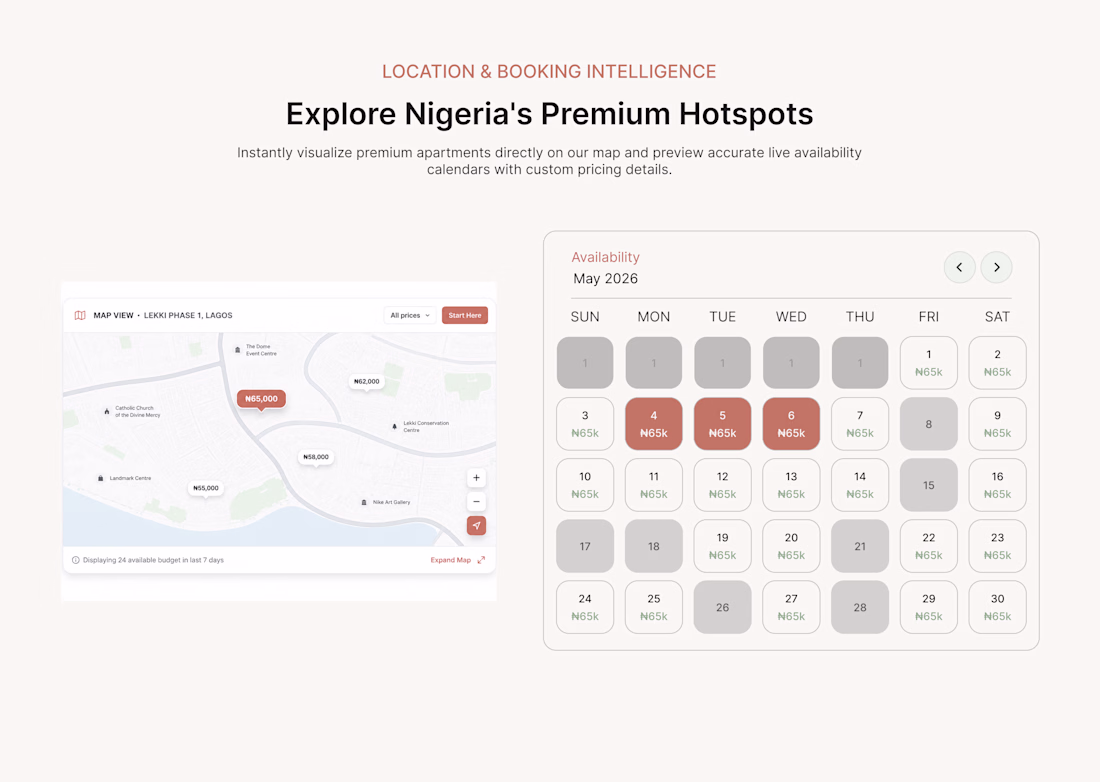Image resolution: width=1100 pixels, height=782 pixels.
Task: Select May 19 on the calendar
Action: (x=723, y=546)
